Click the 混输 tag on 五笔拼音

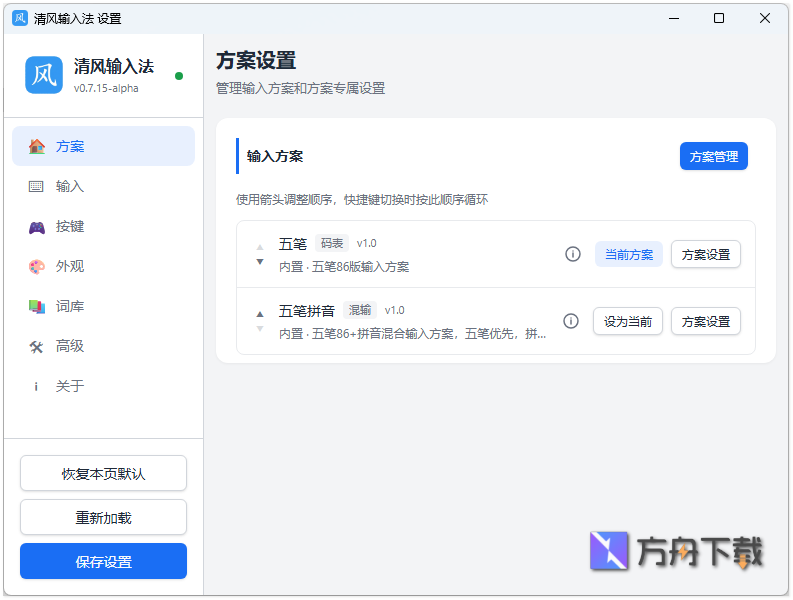pyautogui.click(x=360, y=310)
